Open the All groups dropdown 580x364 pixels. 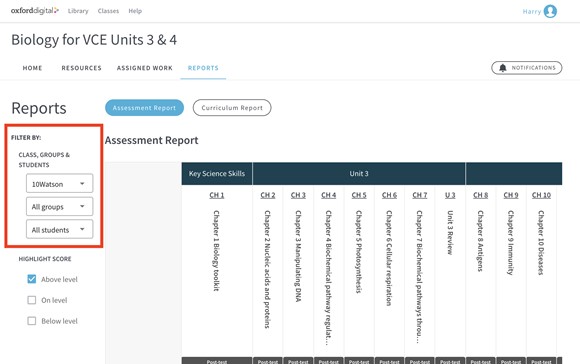[60, 206]
